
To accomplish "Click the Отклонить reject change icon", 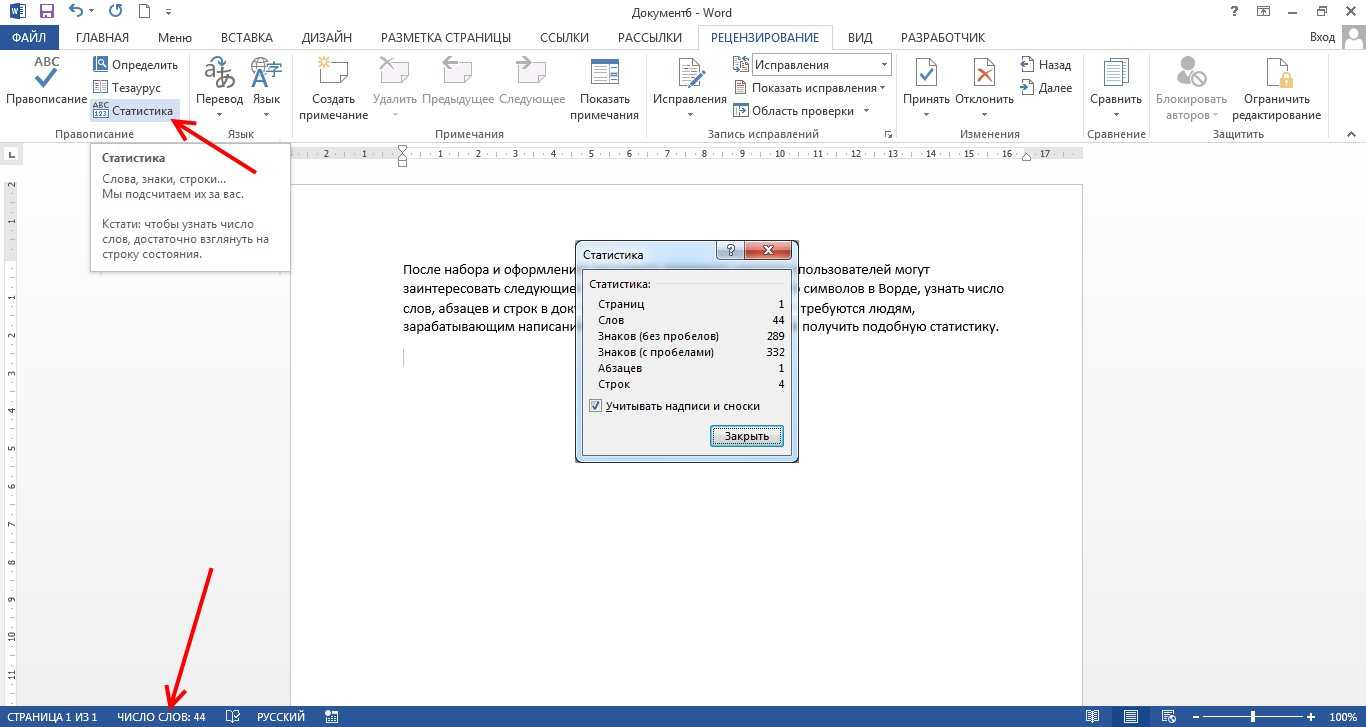I will click(984, 82).
